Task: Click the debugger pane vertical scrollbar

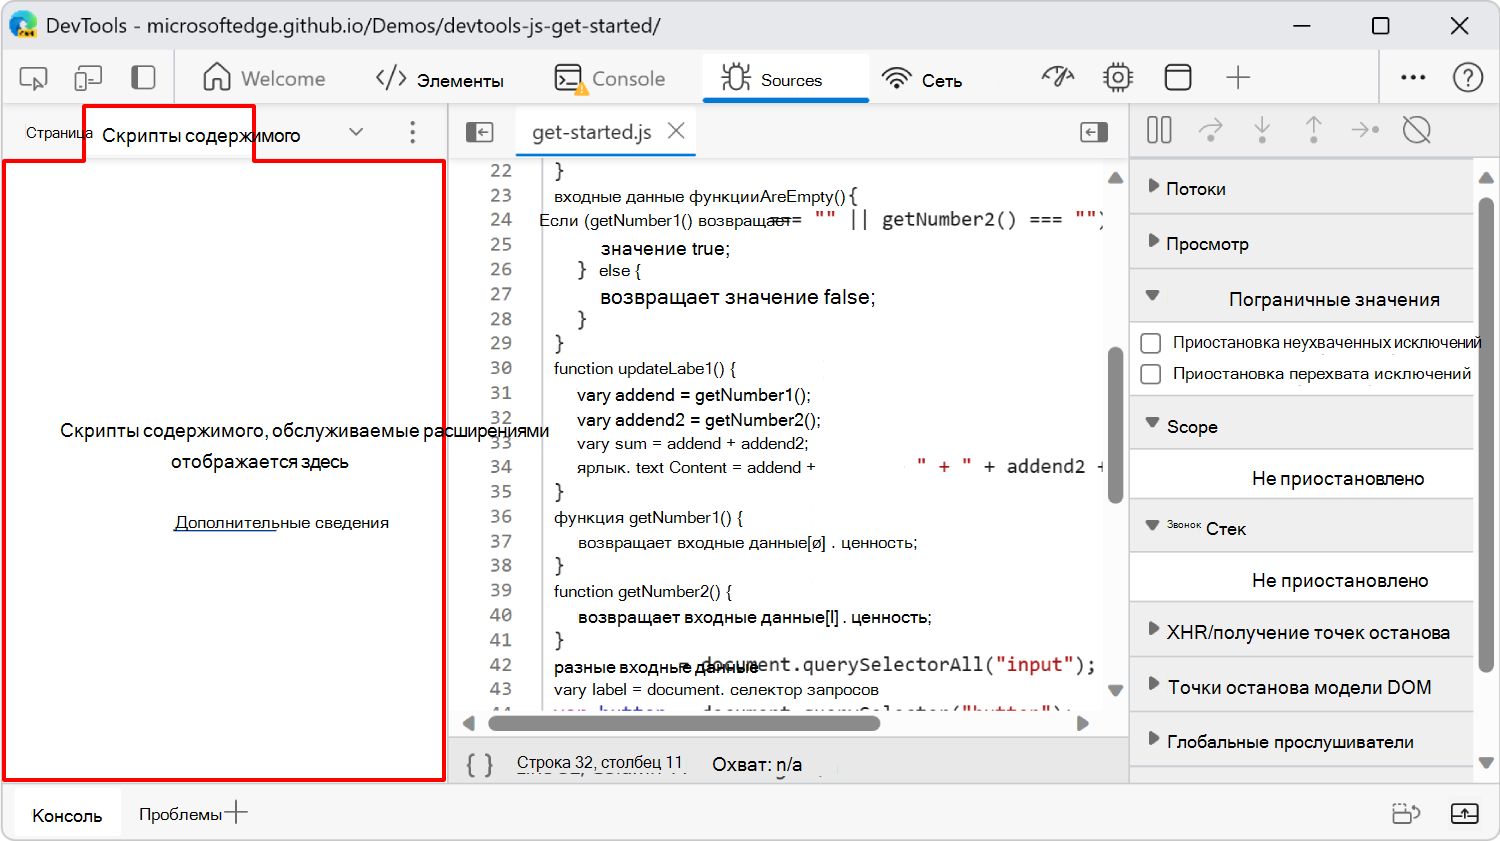Action: pyautogui.click(x=1486, y=436)
